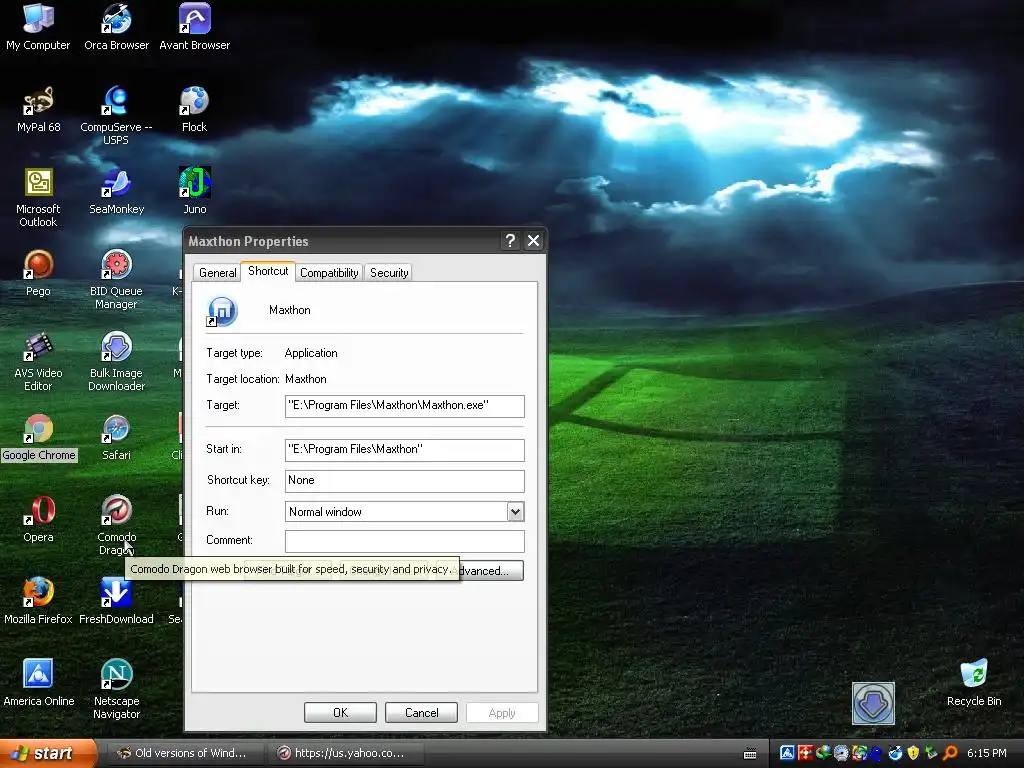Click the 6:15 PM clock
This screenshot has width=1024, height=768.
pos(987,753)
